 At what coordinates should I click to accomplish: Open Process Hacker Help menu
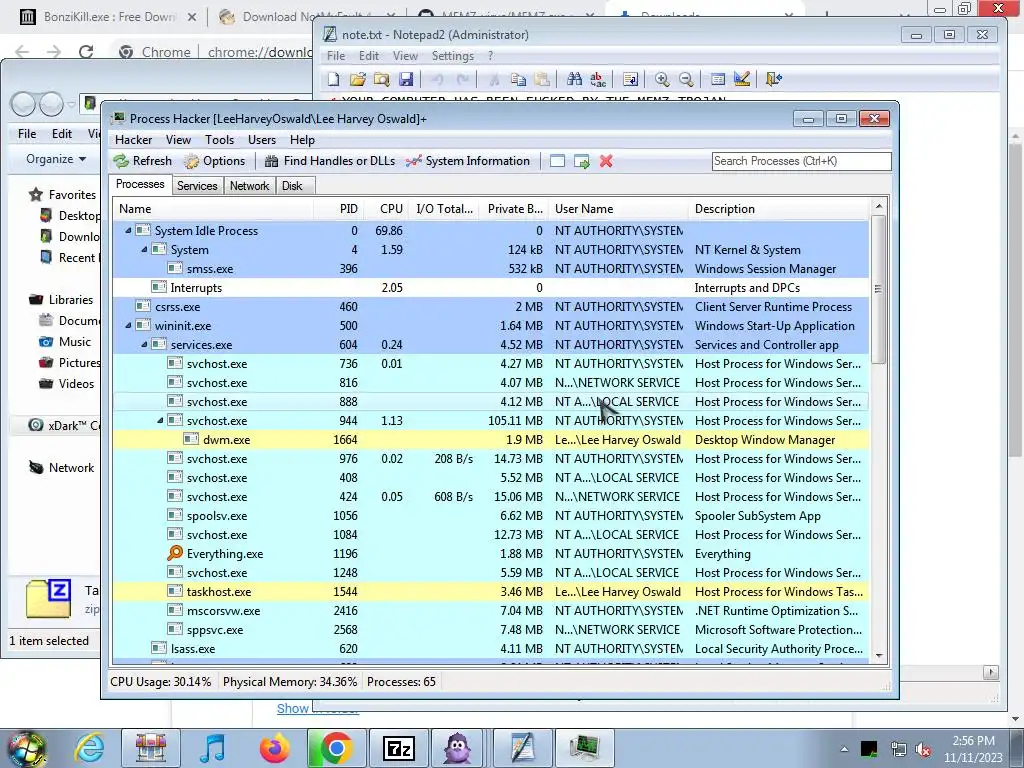point(302,140)
